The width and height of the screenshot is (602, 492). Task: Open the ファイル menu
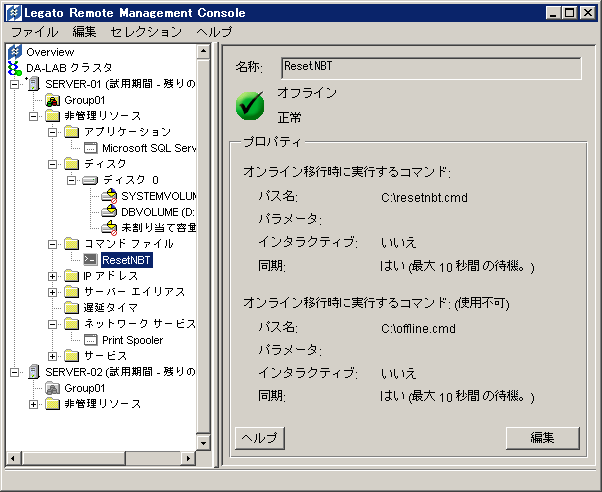(x=35, y=32)
